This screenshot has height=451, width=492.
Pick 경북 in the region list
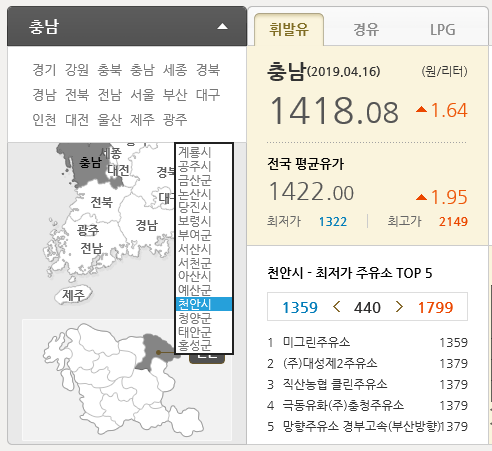[208, 70]
